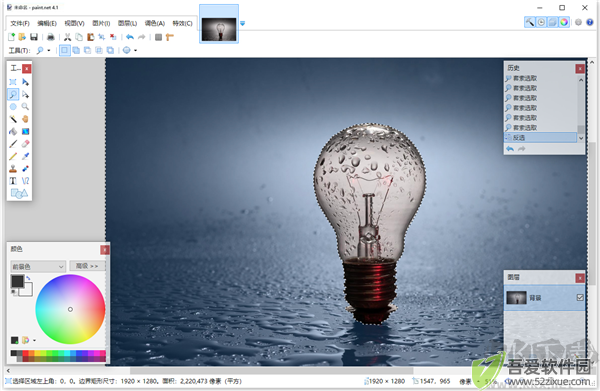
Task: Select the Text tool
Action: coord(13,181)
